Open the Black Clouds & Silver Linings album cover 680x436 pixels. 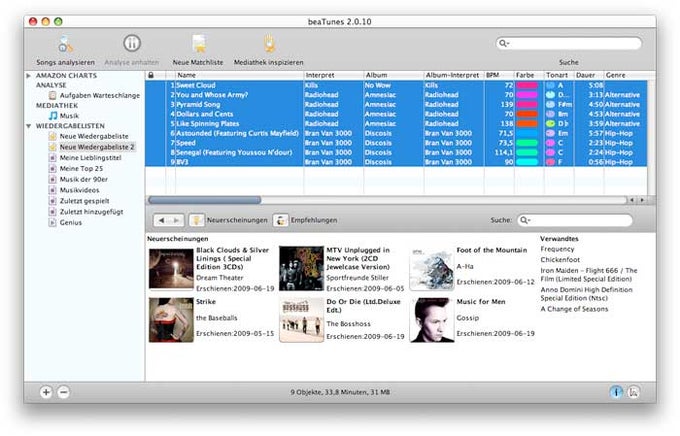point(171,269)
